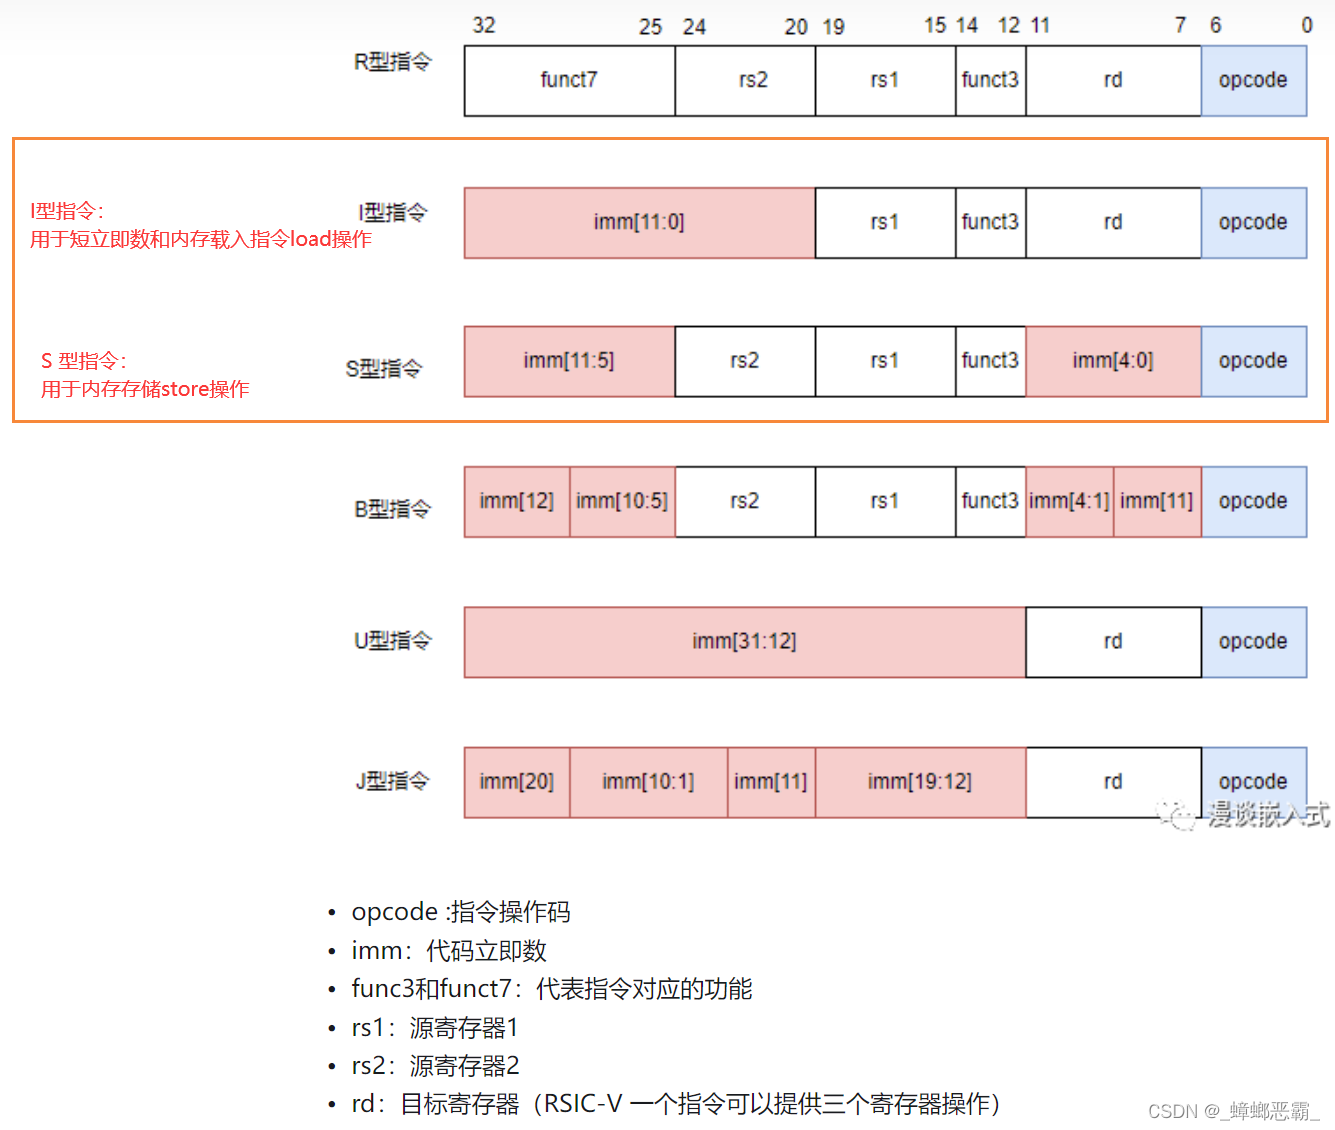Click the funct7 field in R型指令 row
Screen dimensions: 1335x1130
[x=568, y=80]
